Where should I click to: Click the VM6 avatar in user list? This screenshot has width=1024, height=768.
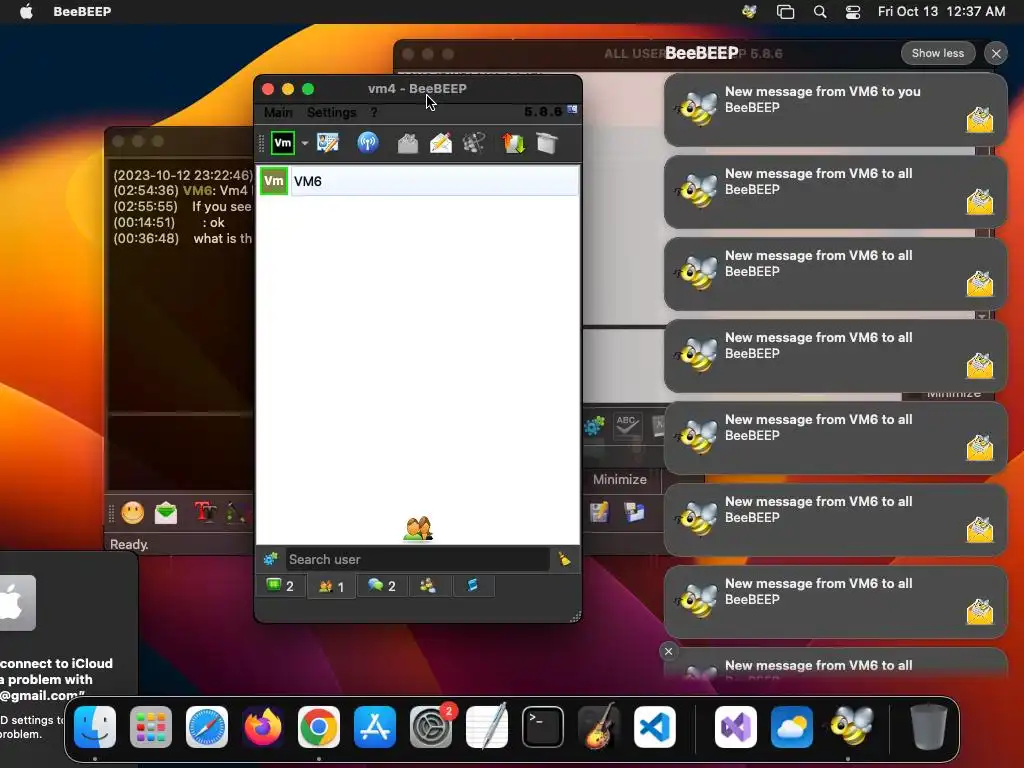point(274,181)
